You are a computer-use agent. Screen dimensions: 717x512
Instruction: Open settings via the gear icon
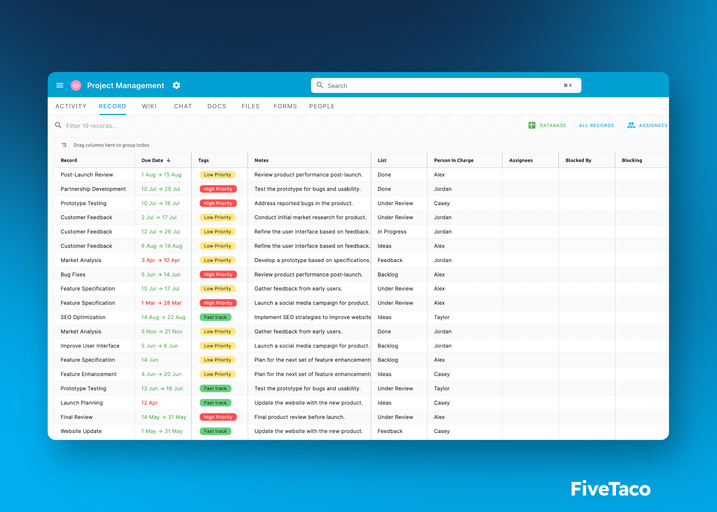[x=177, y=86]
